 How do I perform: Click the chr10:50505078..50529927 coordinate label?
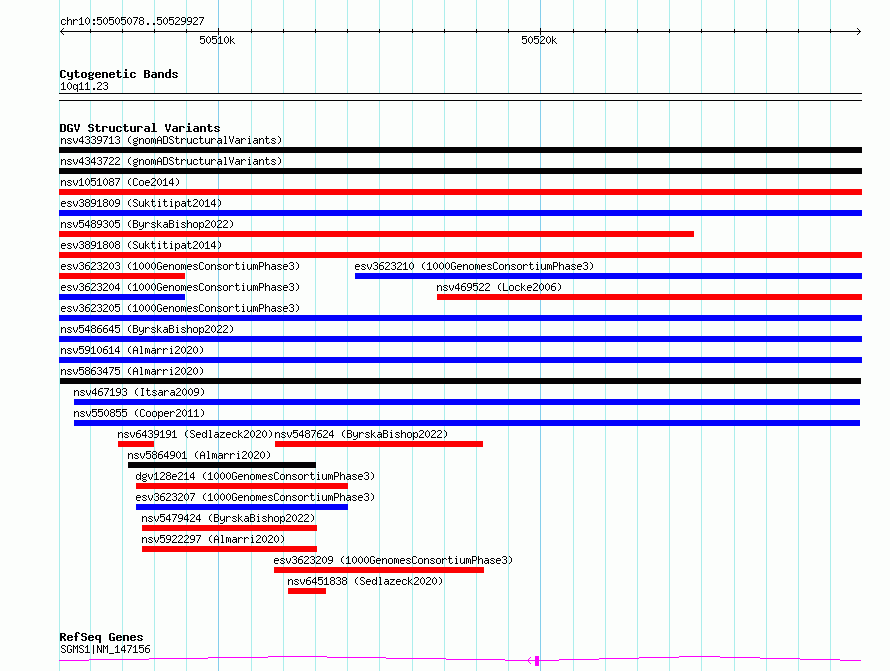pos(132,21)
